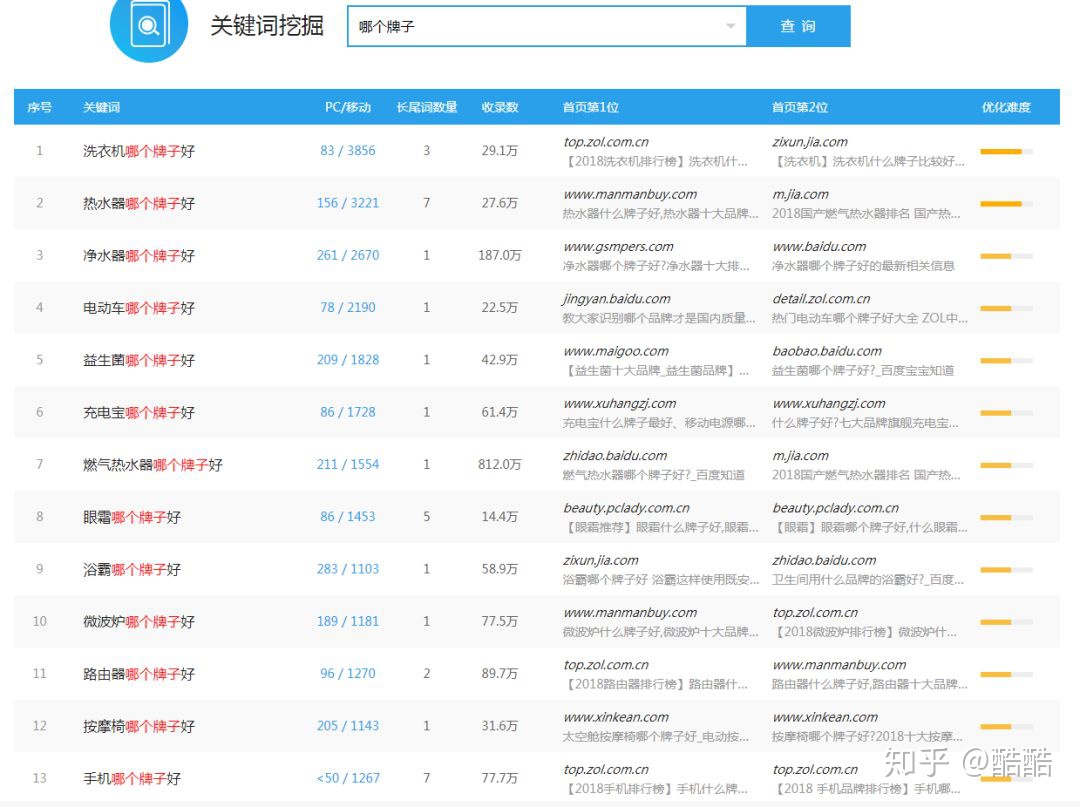This screenshot has height=807, width=1080.
Task: Sort by the 长尾词数量 column header
Action: coord(427,107)
